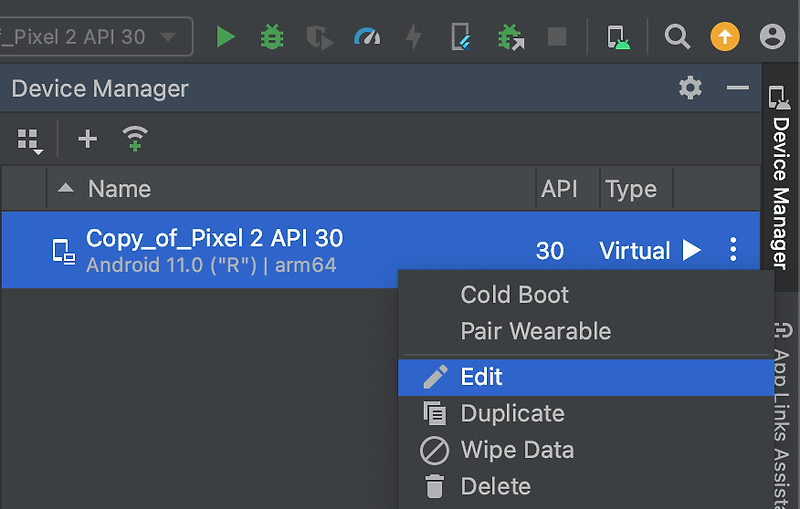The image size is (800, 509).
Task: Open the Pixel 2 API 30 device dropdown
Action: point(95,37)
